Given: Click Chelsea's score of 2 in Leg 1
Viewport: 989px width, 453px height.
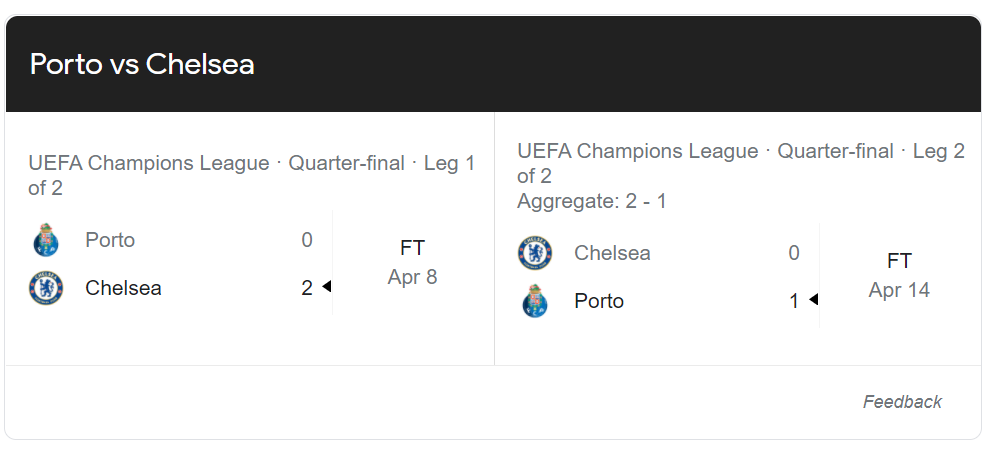Looking at the screenshot, I should coord(307,288).
